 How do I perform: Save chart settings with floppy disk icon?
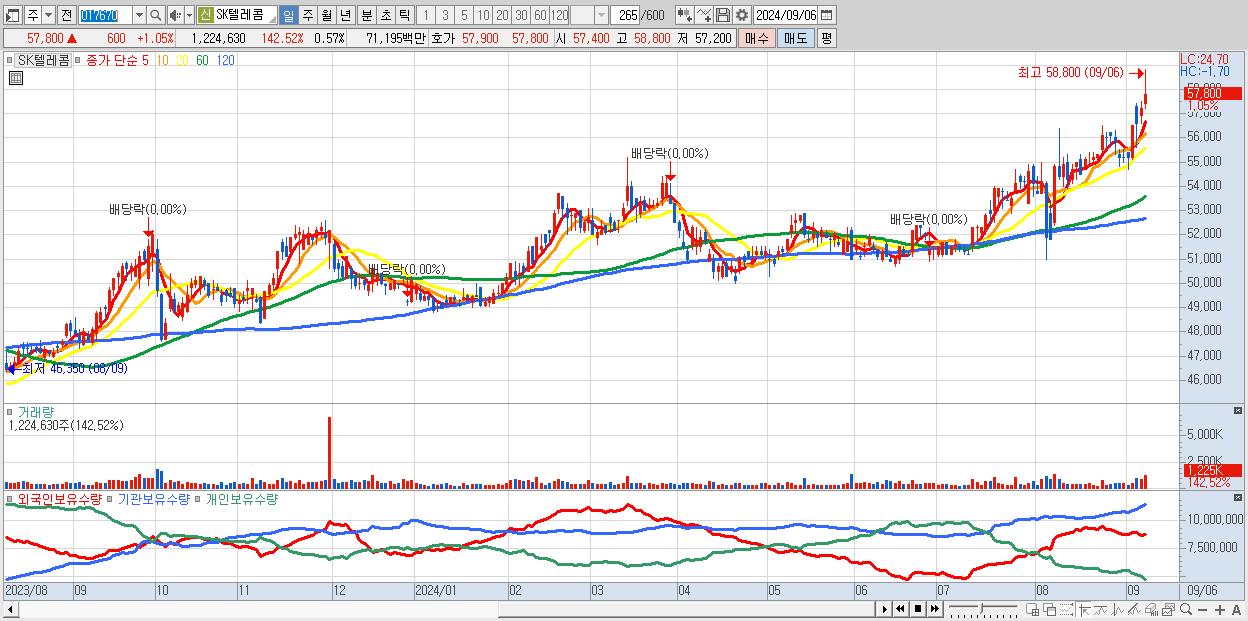tap(723, 16)
